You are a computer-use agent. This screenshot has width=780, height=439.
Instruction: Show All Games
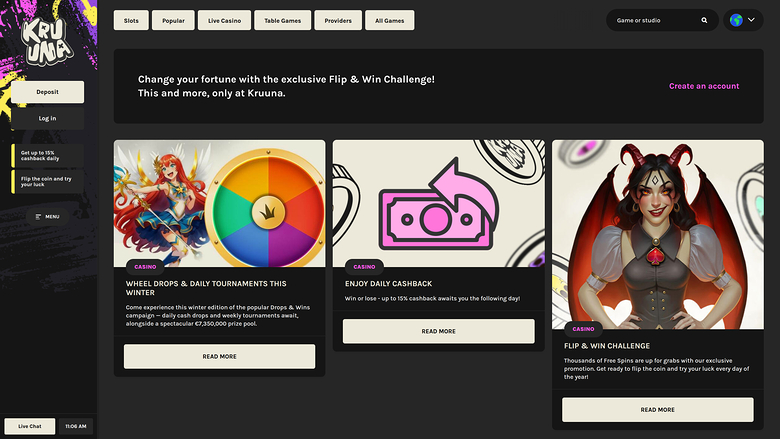390,20
